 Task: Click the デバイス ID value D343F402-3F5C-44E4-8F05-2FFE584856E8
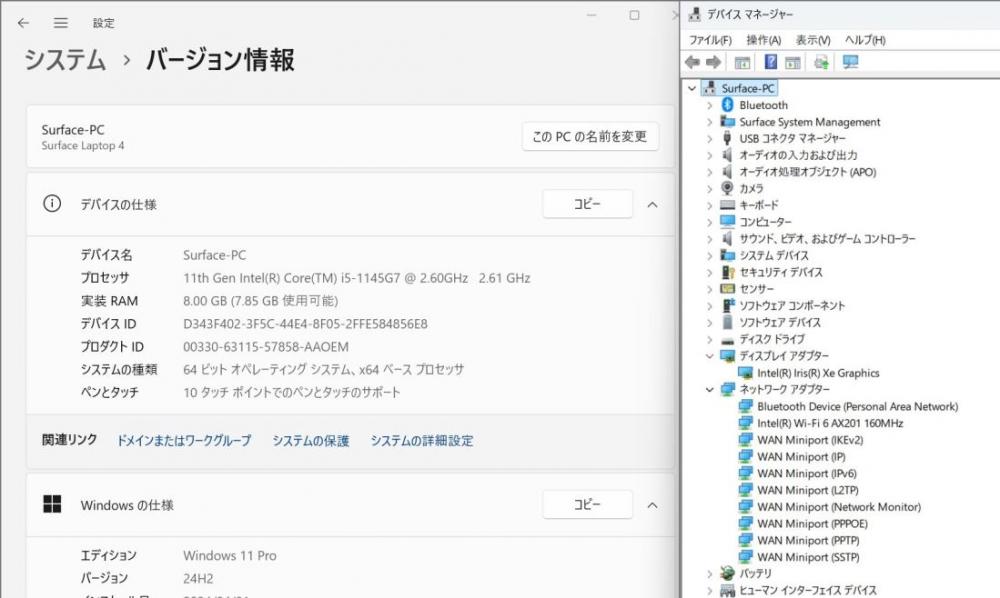click(305, 324)
